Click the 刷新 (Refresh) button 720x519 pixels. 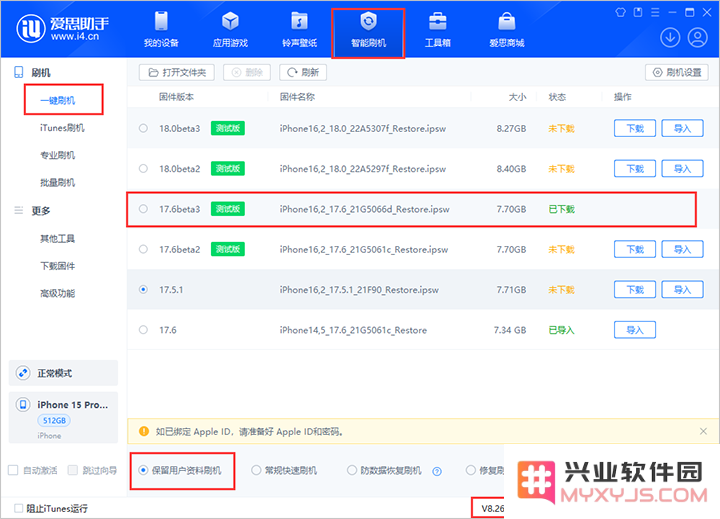(303, 73)
